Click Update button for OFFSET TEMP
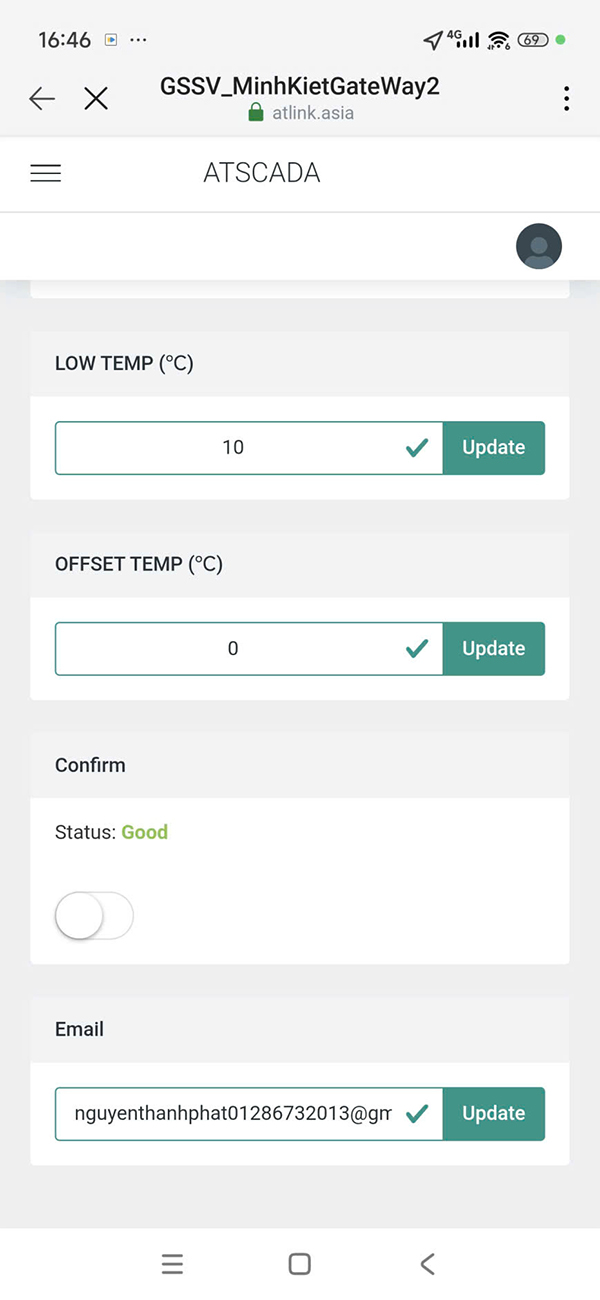Viewport: 600px width, 1300px height. tap(493, 649)
